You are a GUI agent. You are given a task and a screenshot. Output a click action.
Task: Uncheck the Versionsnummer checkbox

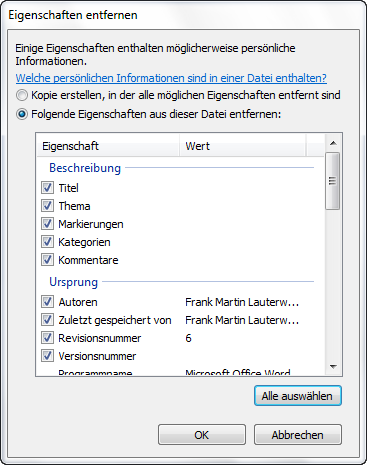pyautogui.click(x=47, y=356)
